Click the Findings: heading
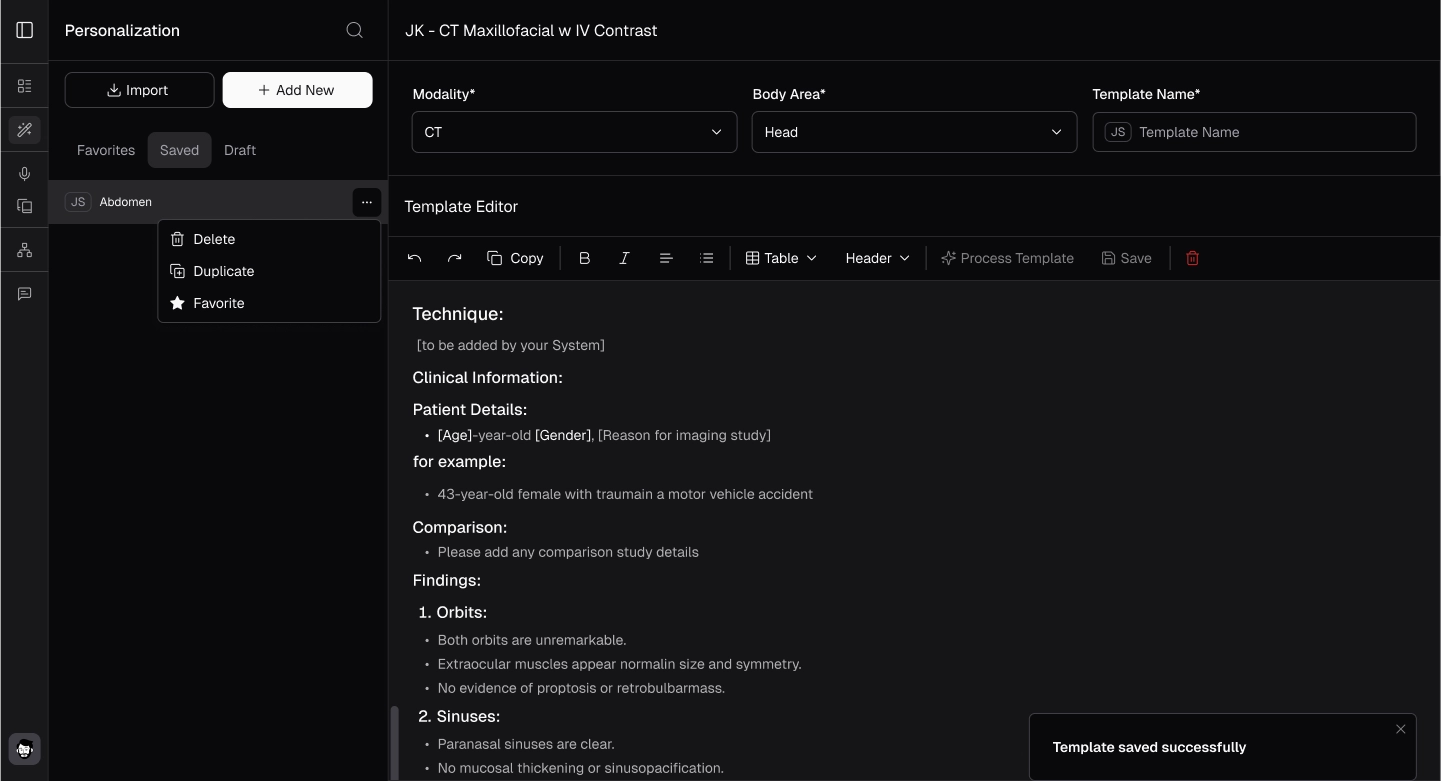1441x781 pixels. (x=447, y=580)
